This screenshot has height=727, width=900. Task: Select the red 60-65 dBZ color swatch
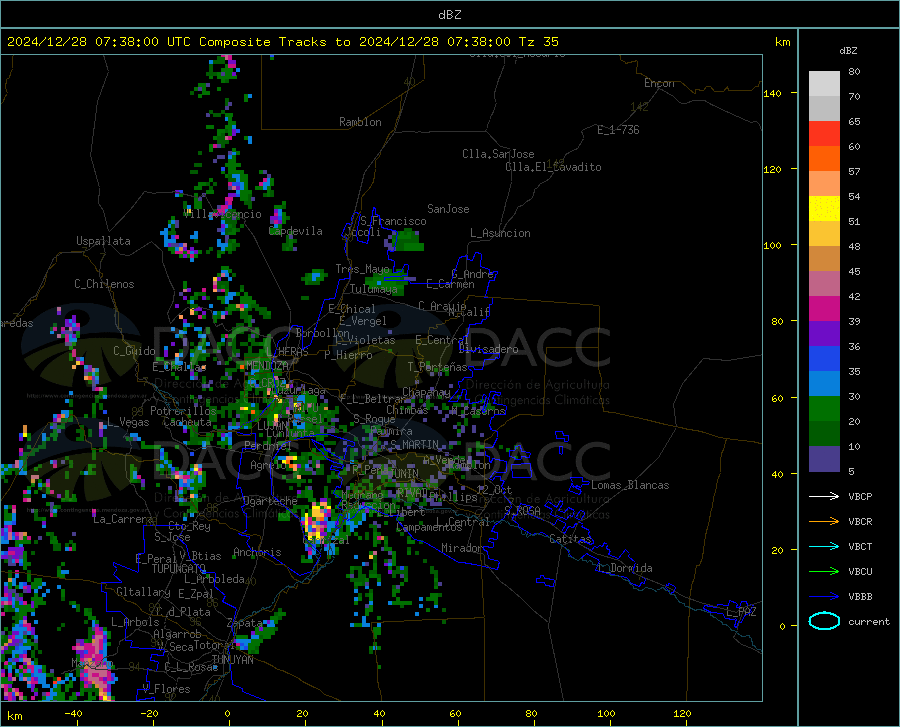pyautogui.click(x=824, y=134)
